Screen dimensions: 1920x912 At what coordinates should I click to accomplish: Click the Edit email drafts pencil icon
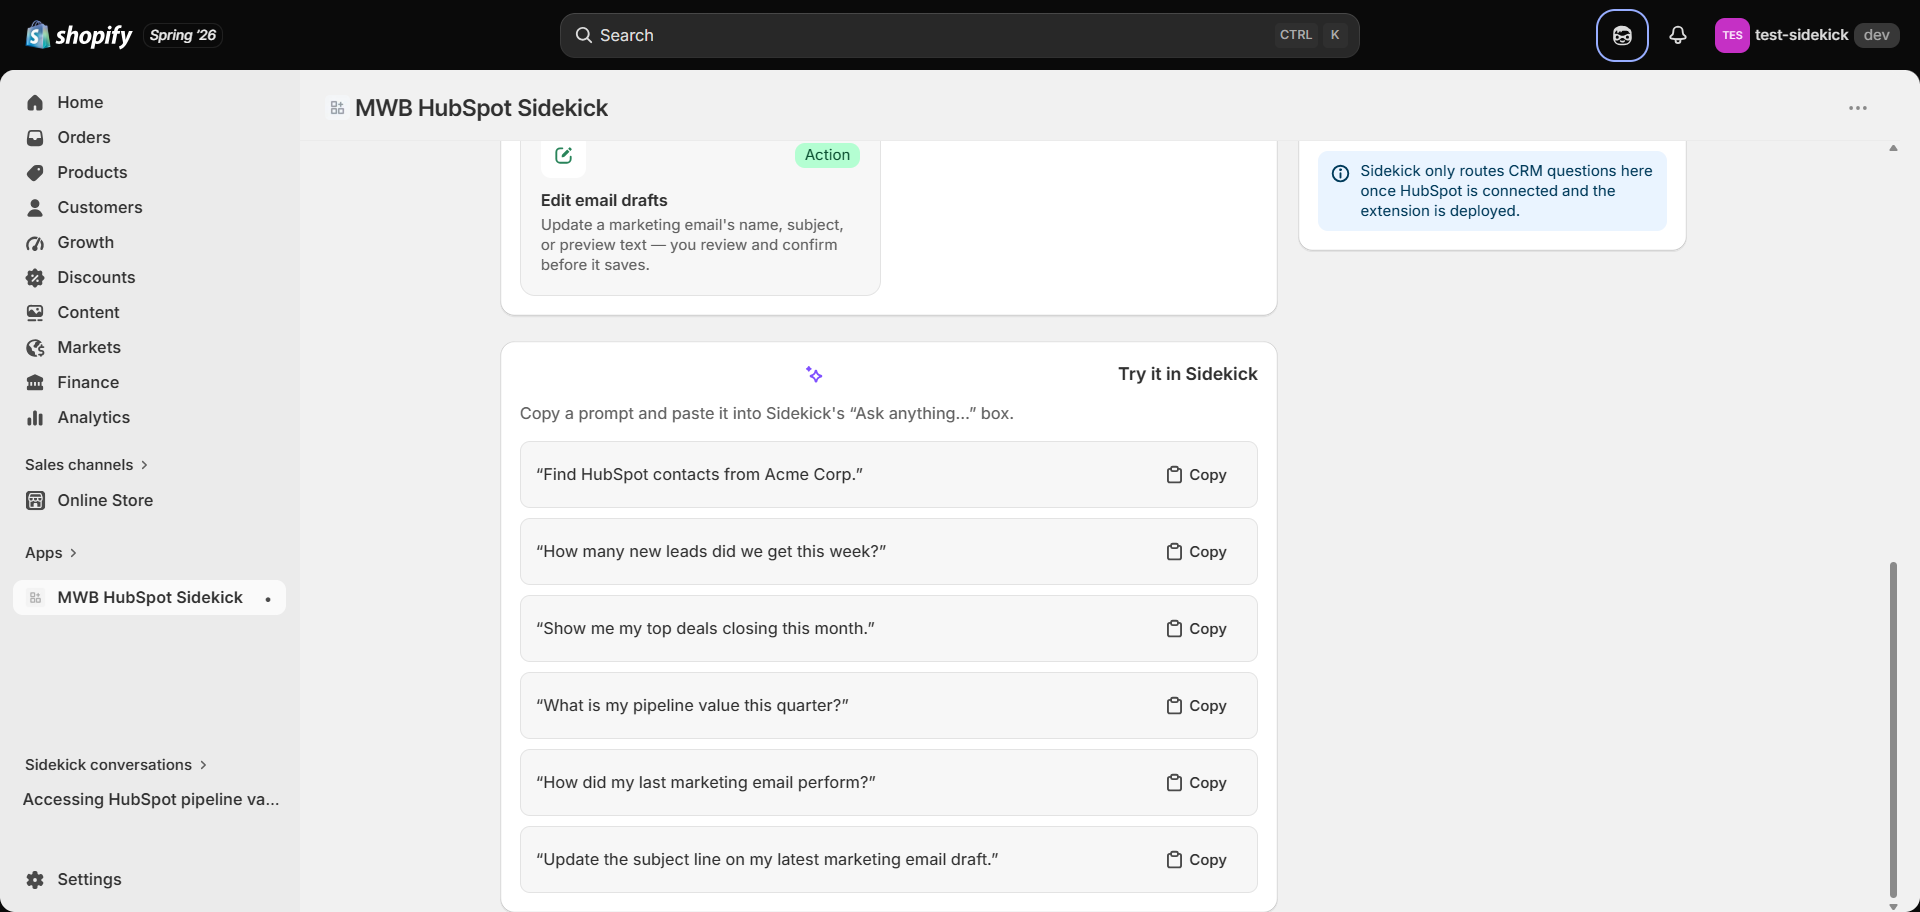[x=563, y=155]
